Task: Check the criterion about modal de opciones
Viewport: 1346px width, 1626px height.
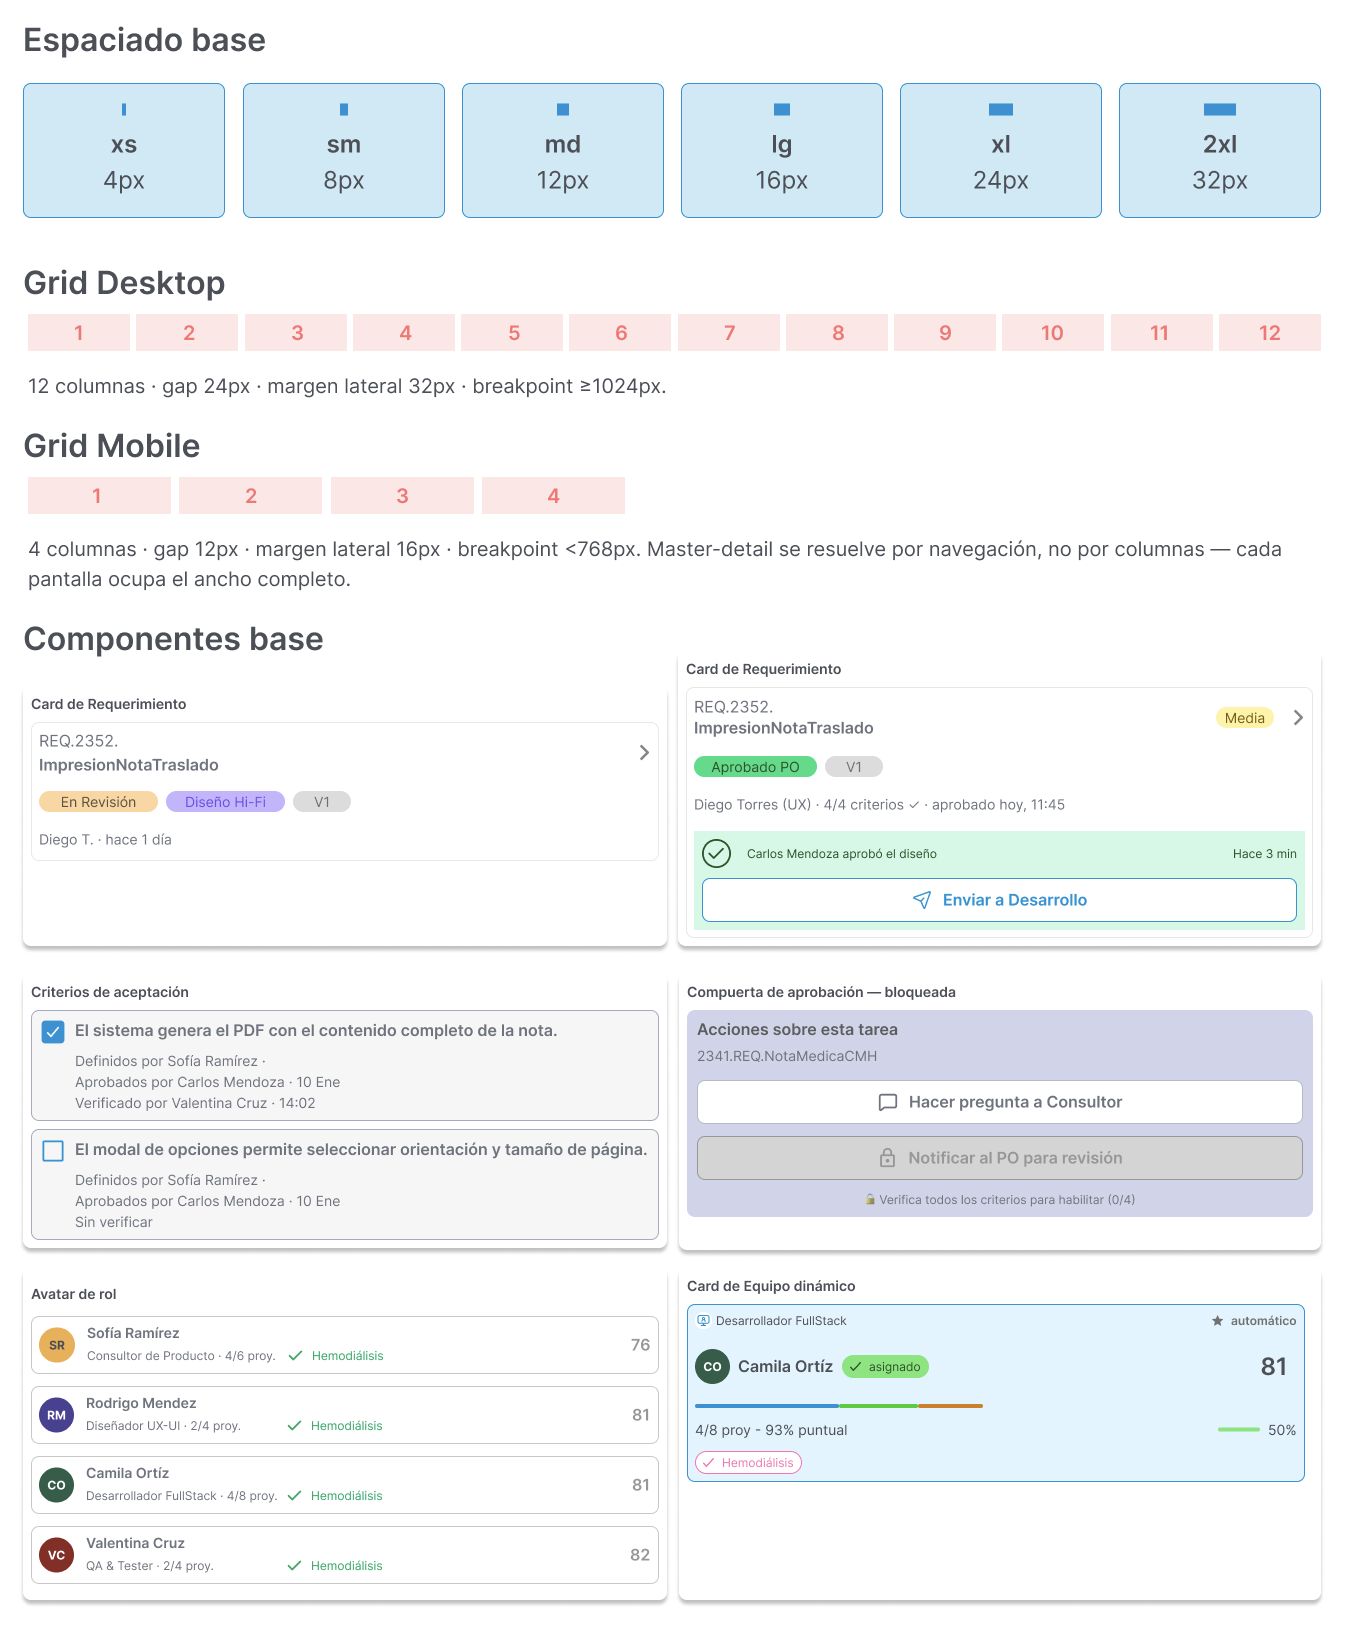Action: [53, 1150]
